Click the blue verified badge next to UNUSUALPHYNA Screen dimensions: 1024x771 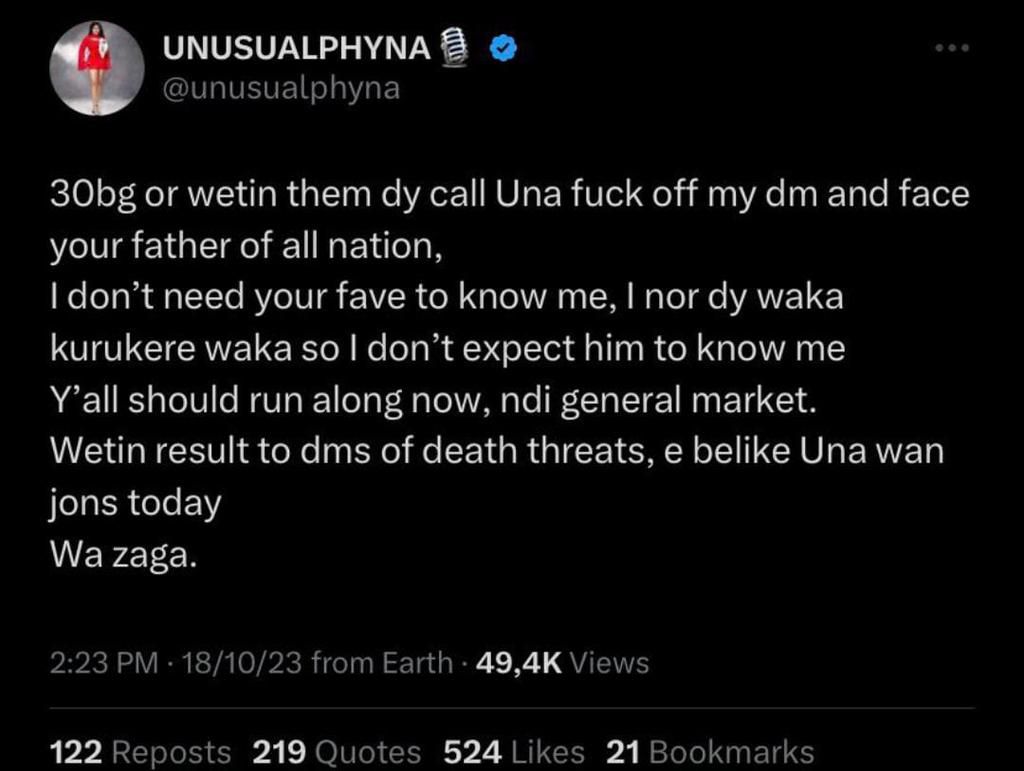click(502, 45)
